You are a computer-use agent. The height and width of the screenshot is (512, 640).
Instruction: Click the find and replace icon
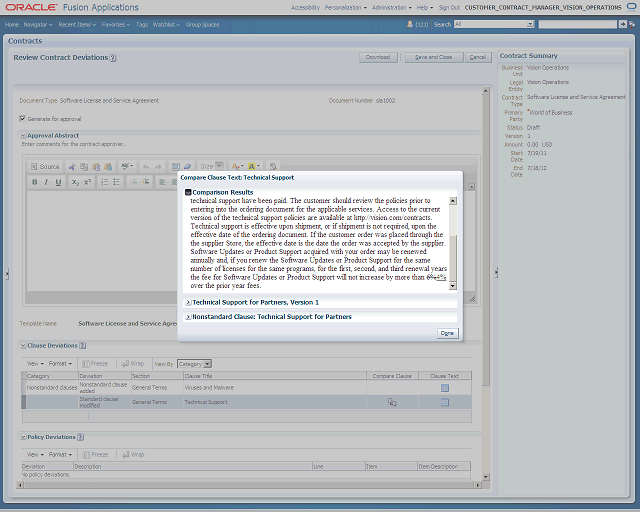click(x=273, y=167)
